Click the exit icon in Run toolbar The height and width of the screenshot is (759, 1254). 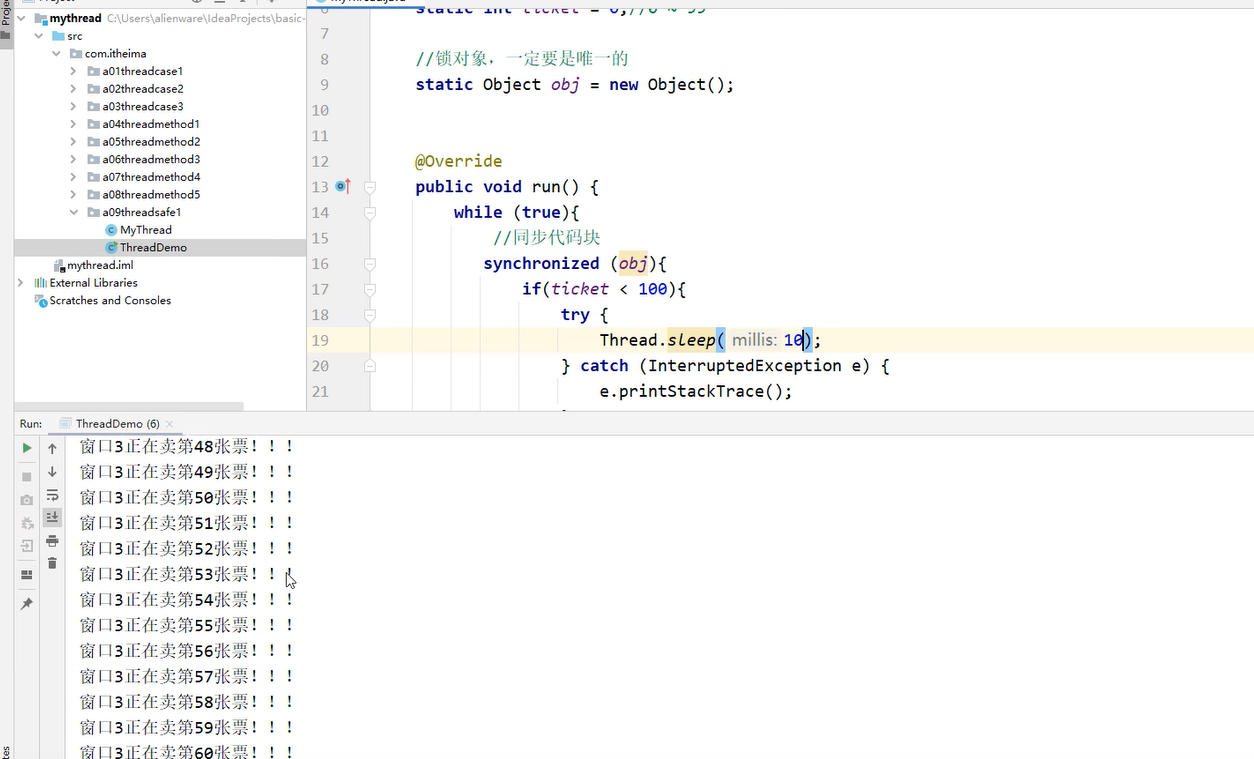[27, 546]
